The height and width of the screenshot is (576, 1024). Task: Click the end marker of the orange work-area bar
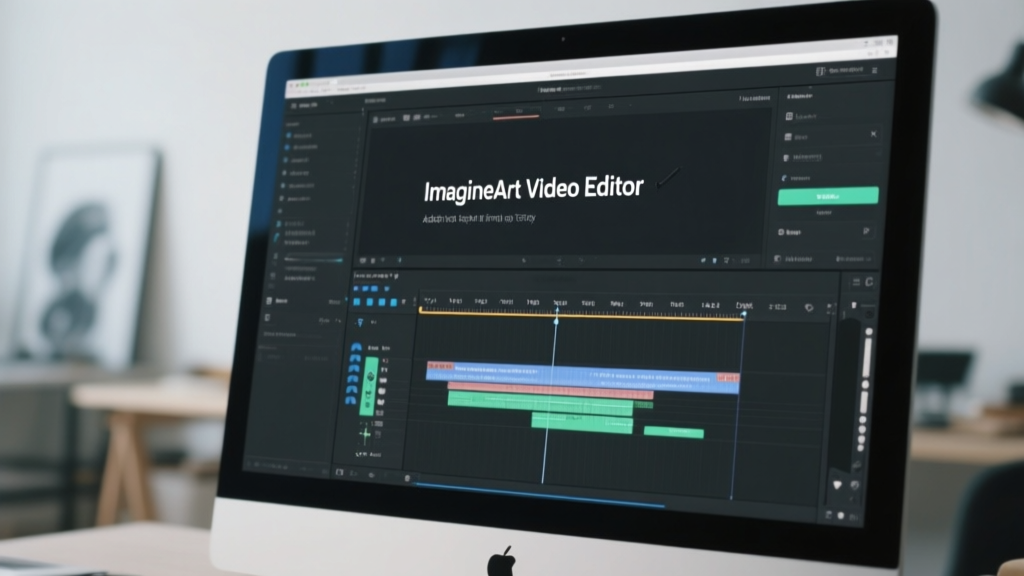click(743, 315)
